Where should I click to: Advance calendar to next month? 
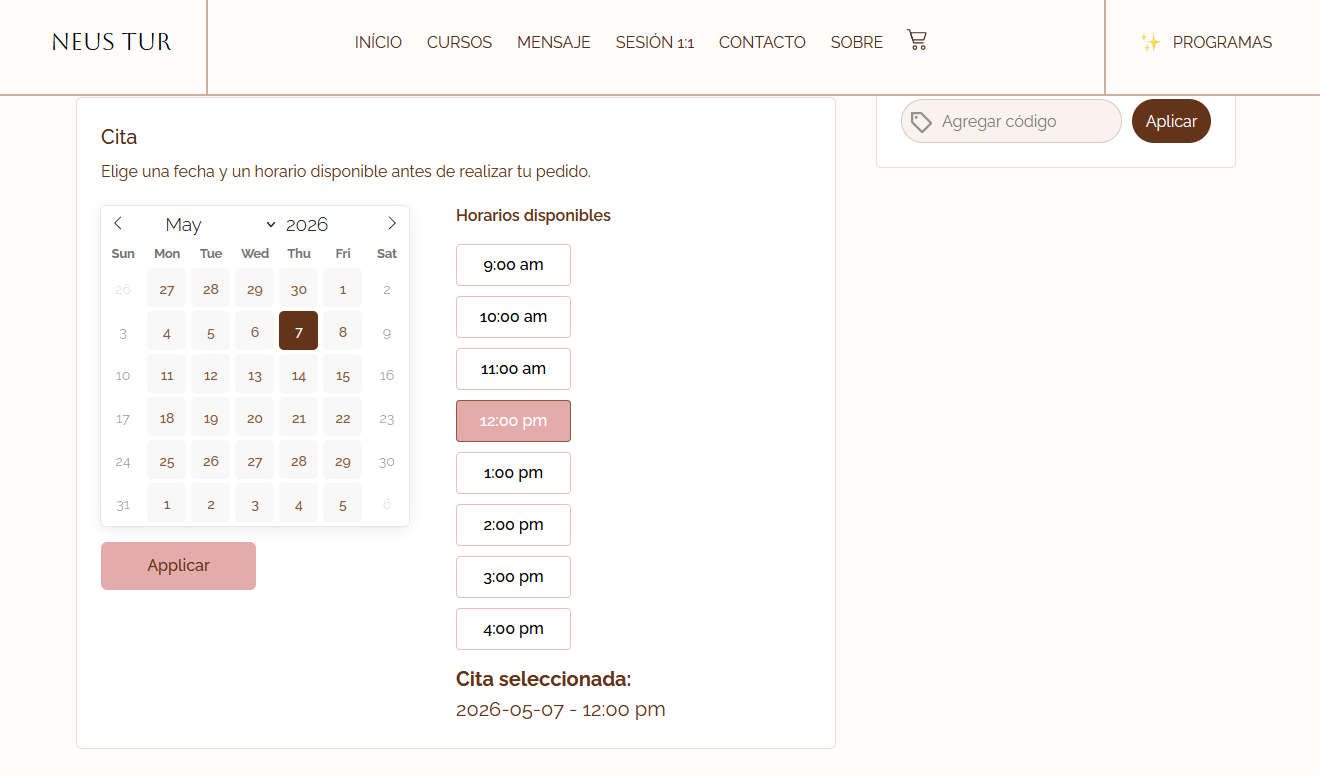tap(392, 223)
